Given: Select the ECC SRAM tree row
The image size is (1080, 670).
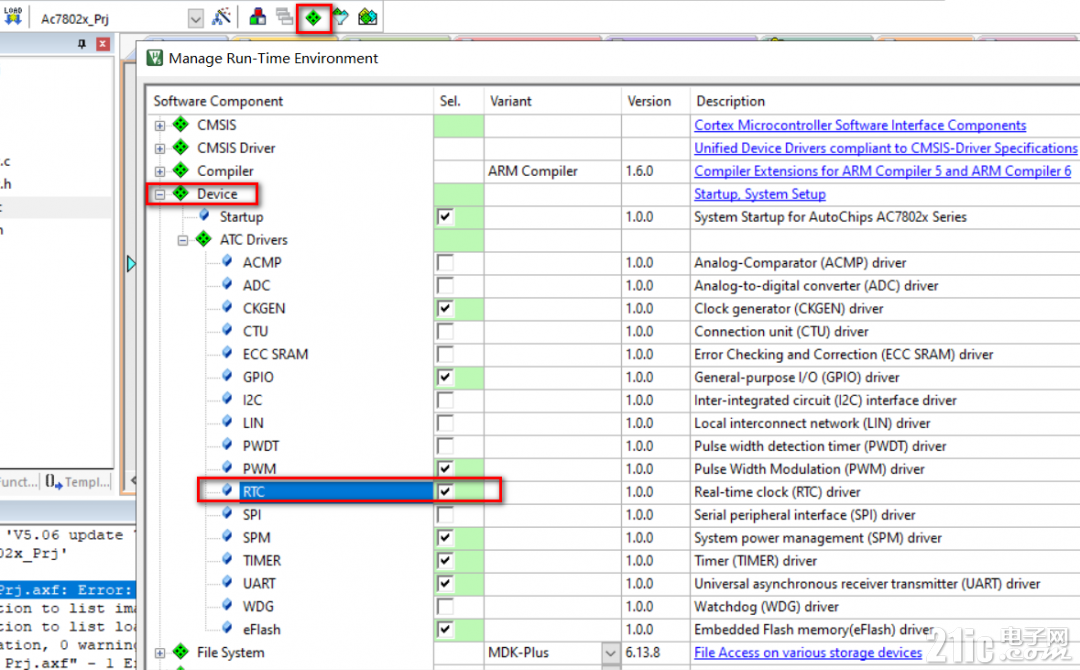Looking at the screenshot, I should point(275,354).
